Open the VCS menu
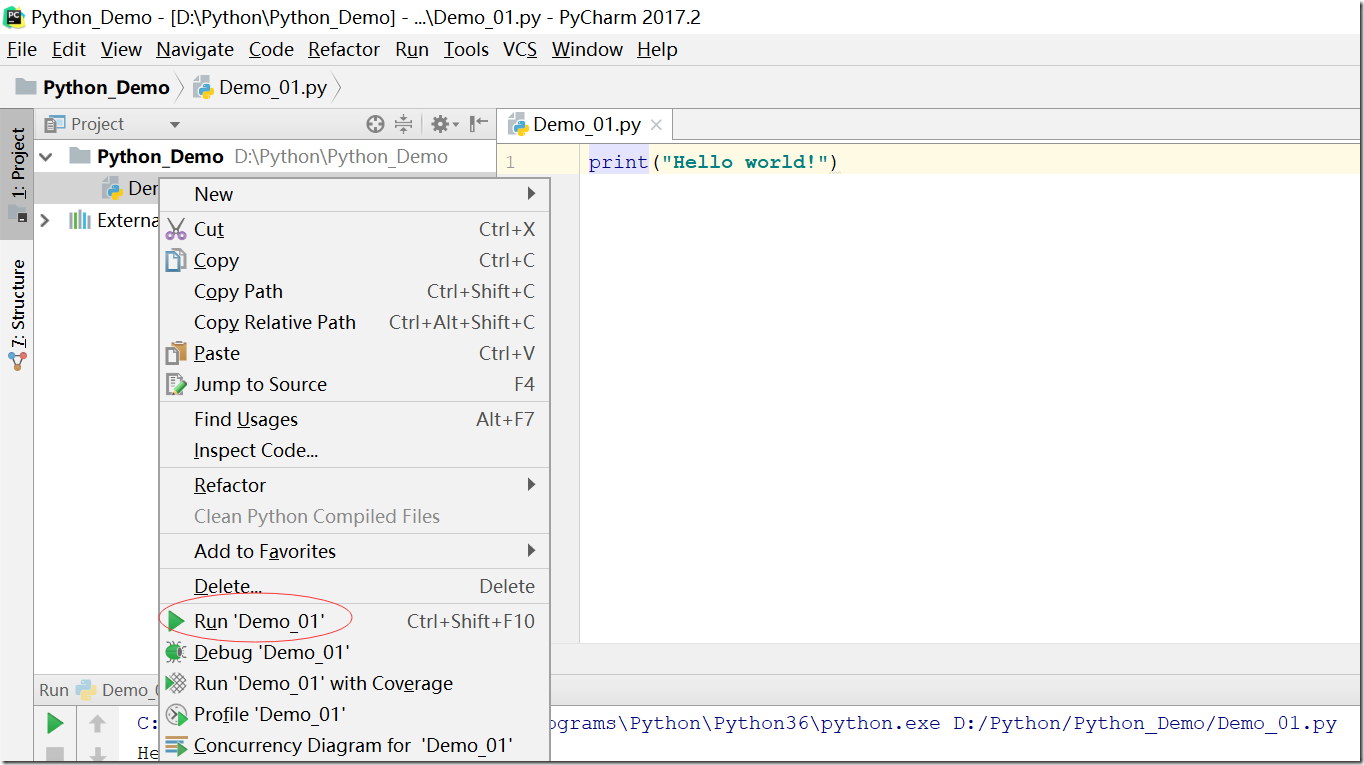The height and width of the screenshot is (765, 1364). coord(520,49)
